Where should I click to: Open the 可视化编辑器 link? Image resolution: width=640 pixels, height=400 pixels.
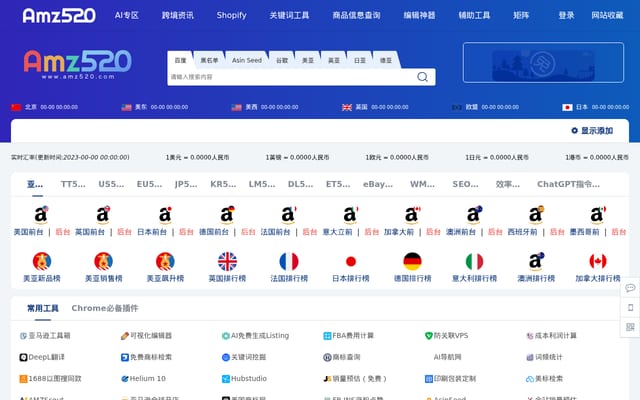pos(147,336)
